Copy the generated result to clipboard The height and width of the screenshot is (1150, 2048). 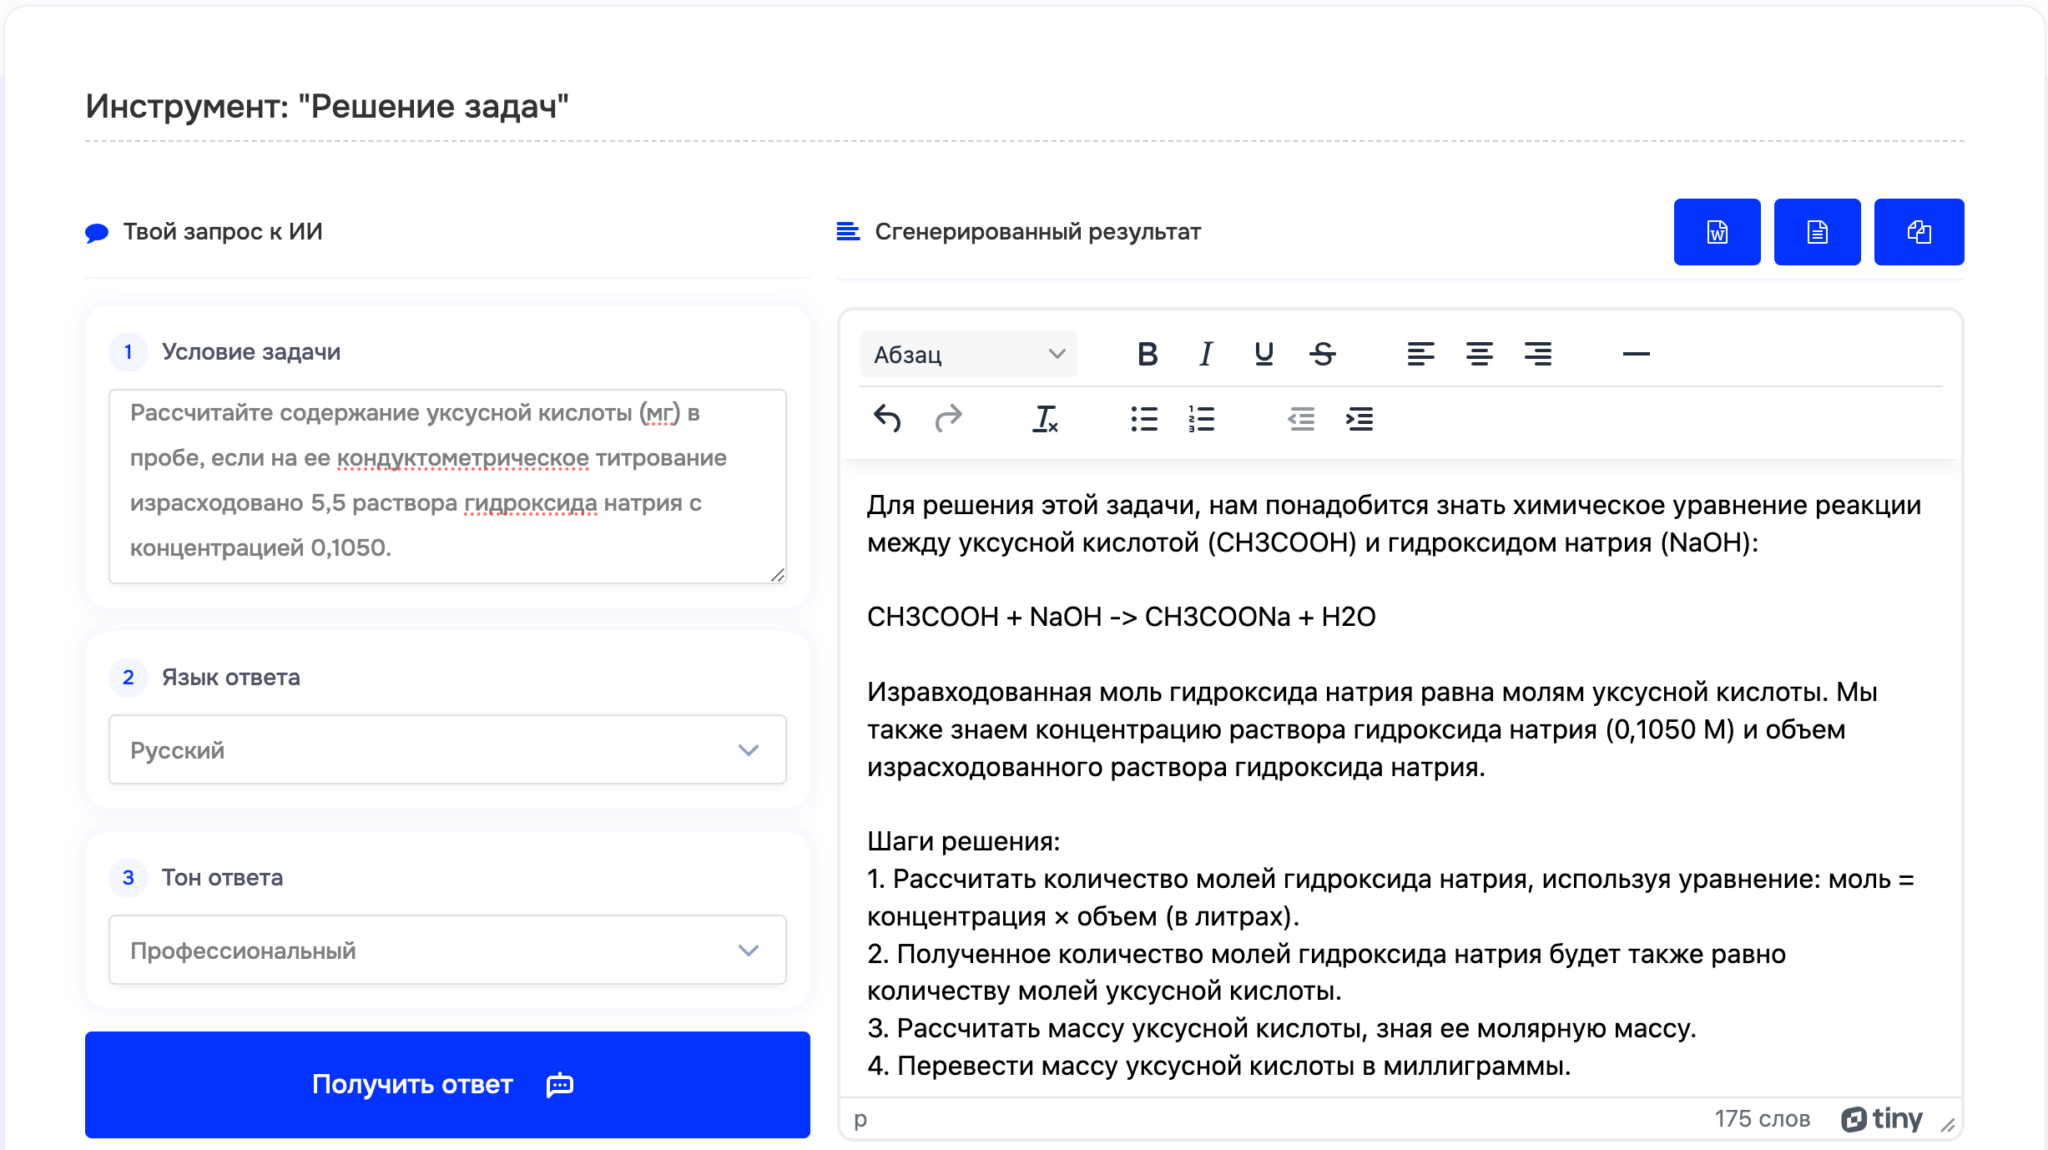(1918, 232)
